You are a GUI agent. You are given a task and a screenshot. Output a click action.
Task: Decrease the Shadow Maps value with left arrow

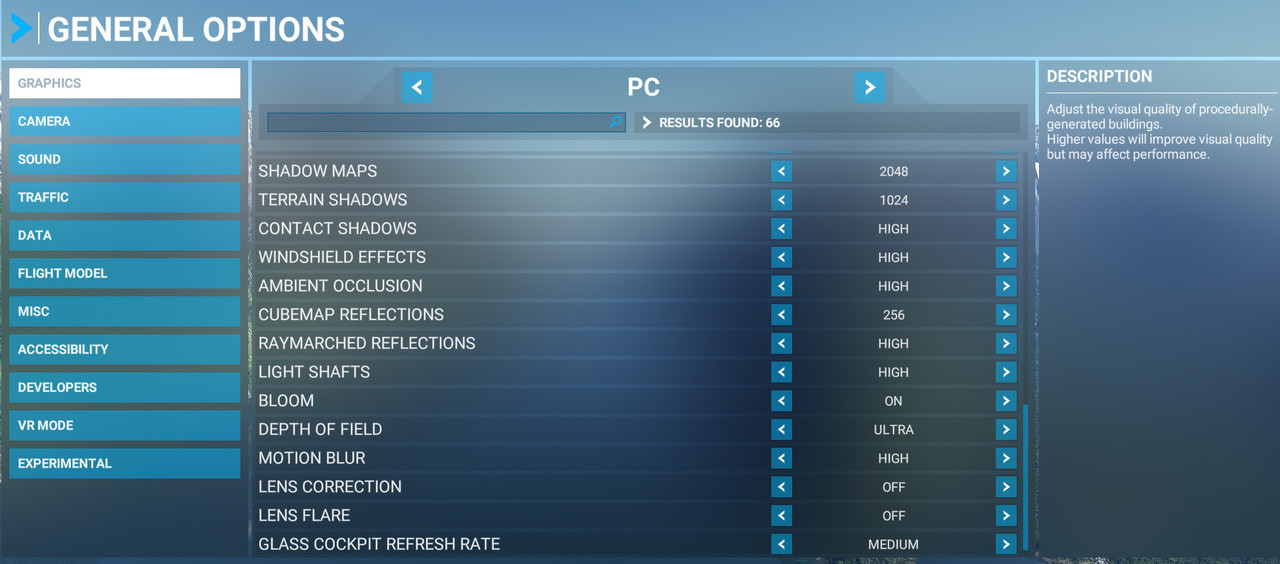pyautogui.click(x=781, y=171)
